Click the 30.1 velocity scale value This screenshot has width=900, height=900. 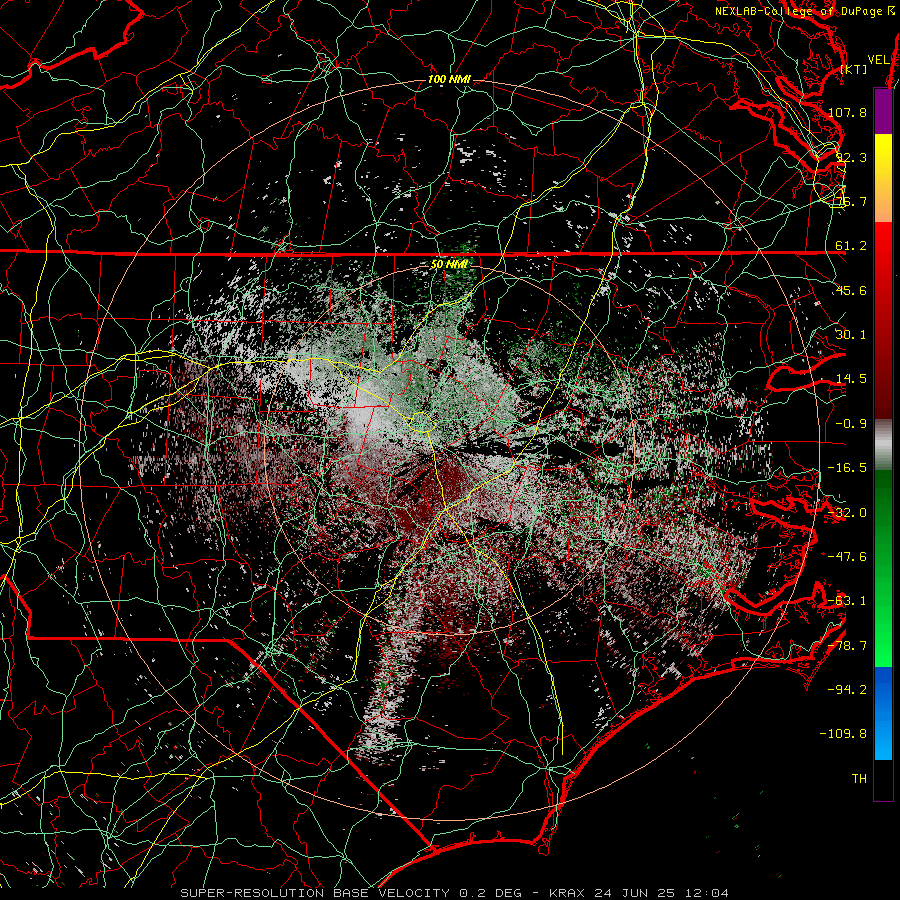[x=851, y=334]
